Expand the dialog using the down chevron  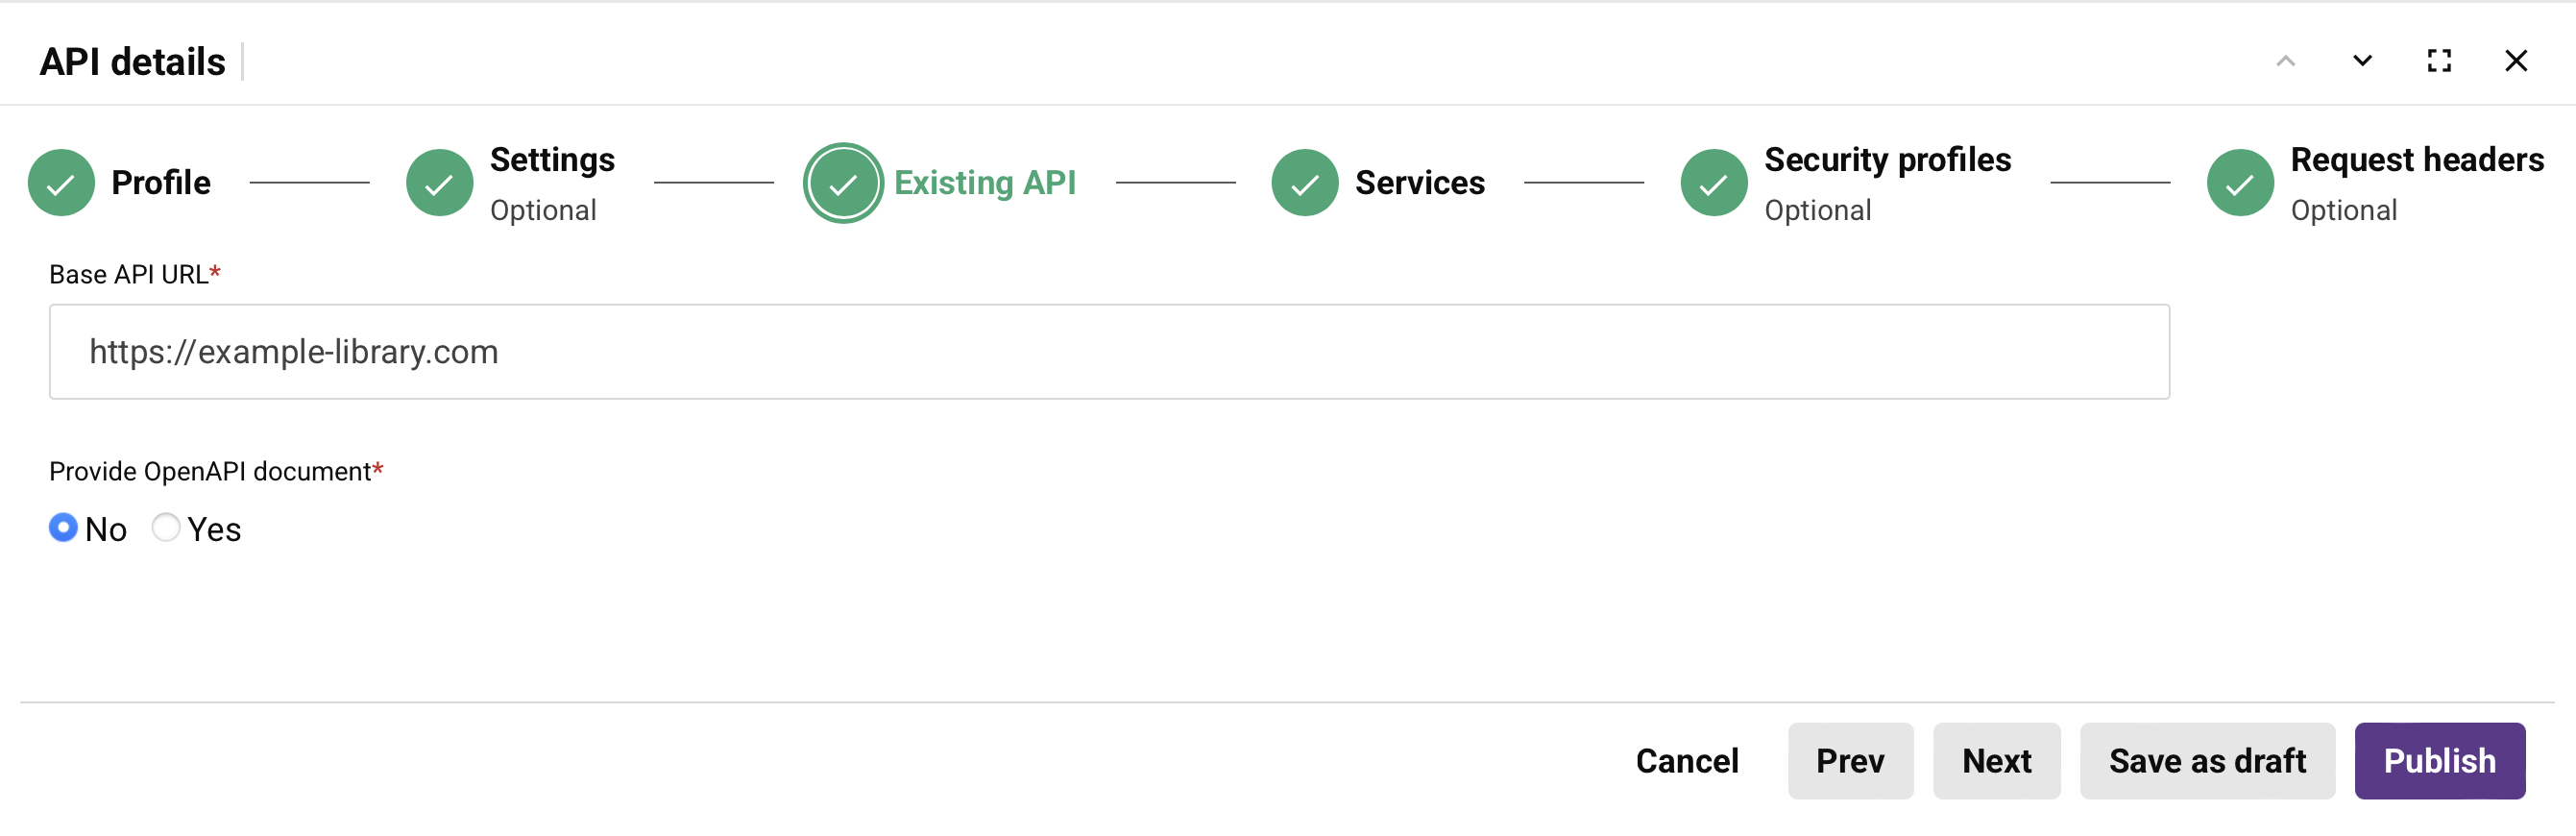click(2362, 60)
